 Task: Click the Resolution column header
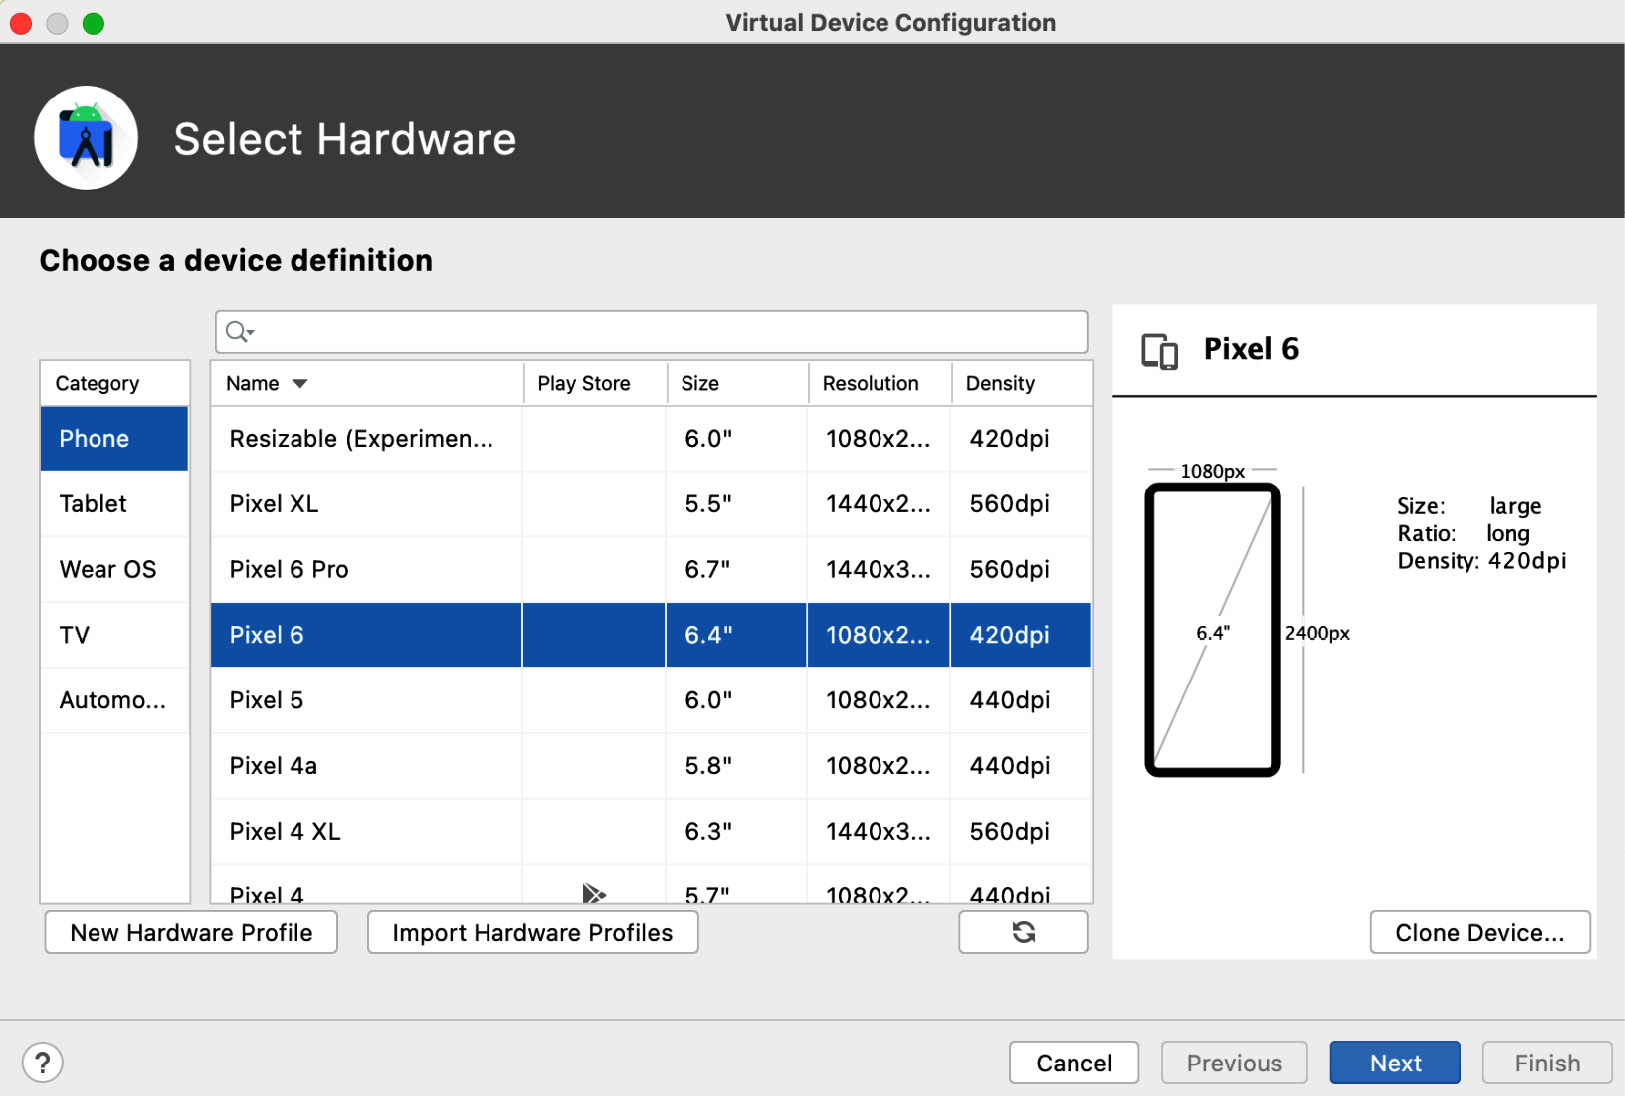pos(880,383)
